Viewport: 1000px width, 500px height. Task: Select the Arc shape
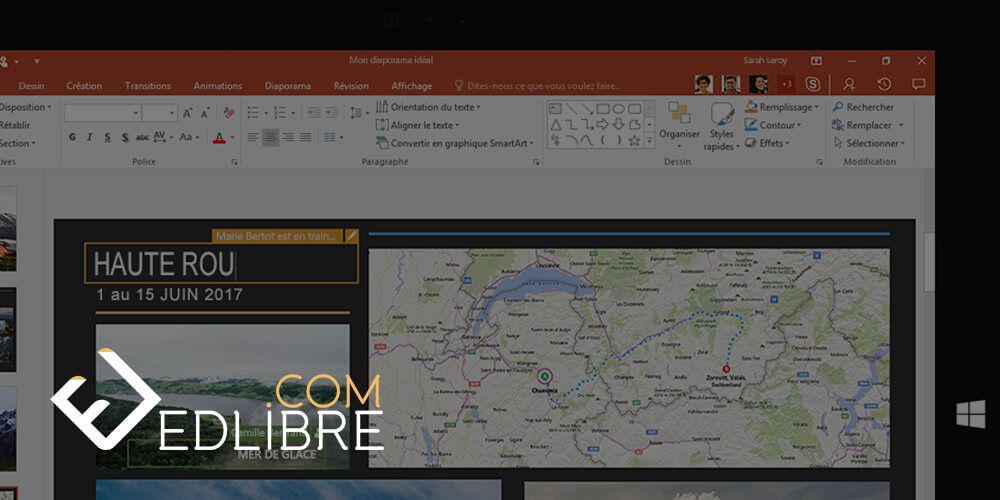coord(571,140)
